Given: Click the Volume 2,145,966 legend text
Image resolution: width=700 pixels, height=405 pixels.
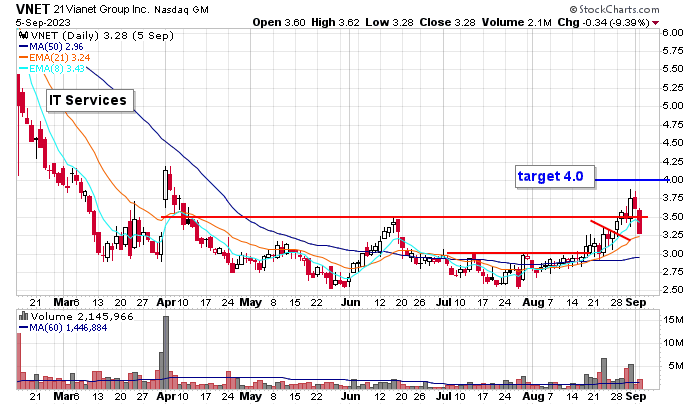Looking at the screenshot, I should pyautogui.click(x=82, y=317).
